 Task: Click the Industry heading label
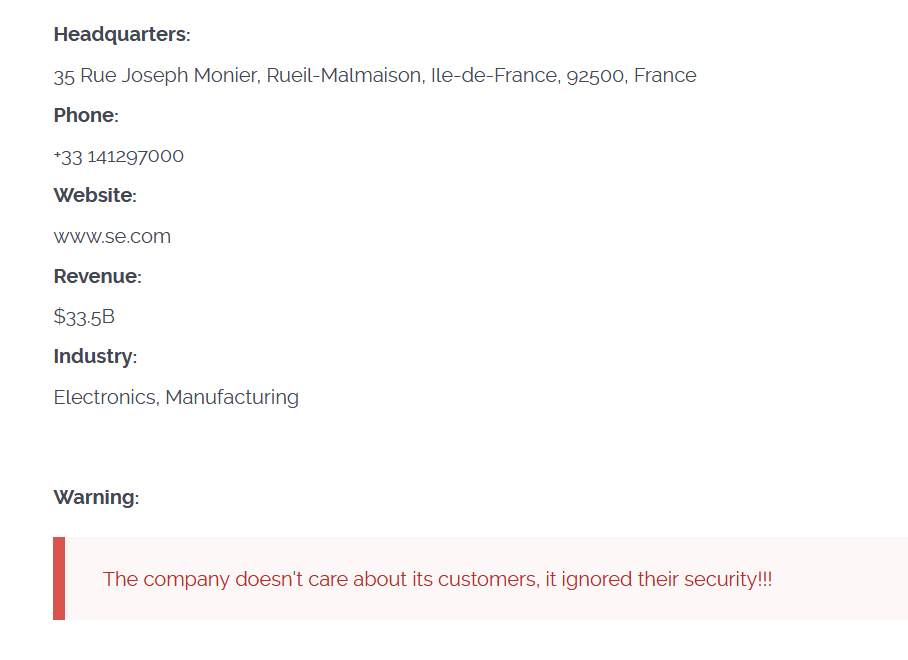[94, 357]
